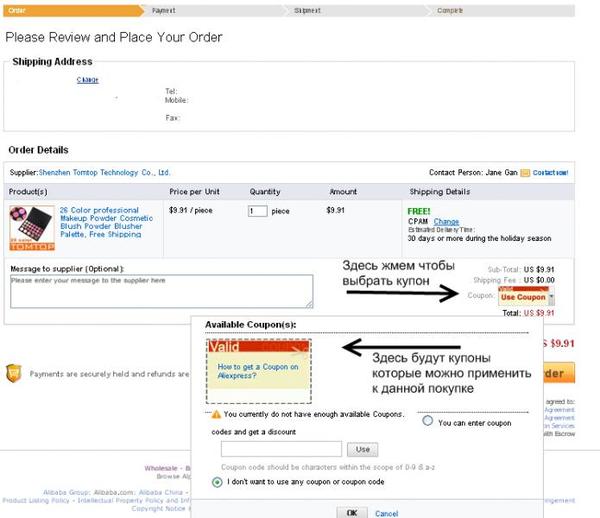Click the Payment step in progress bar
Screen dimensions: 600x518
tap(167, 9)
